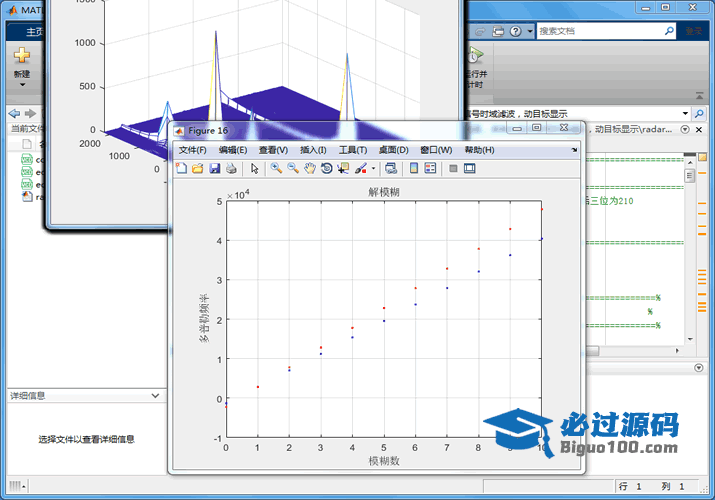Focus the 搜索文档 search field
715x500 pixels.
600,31
